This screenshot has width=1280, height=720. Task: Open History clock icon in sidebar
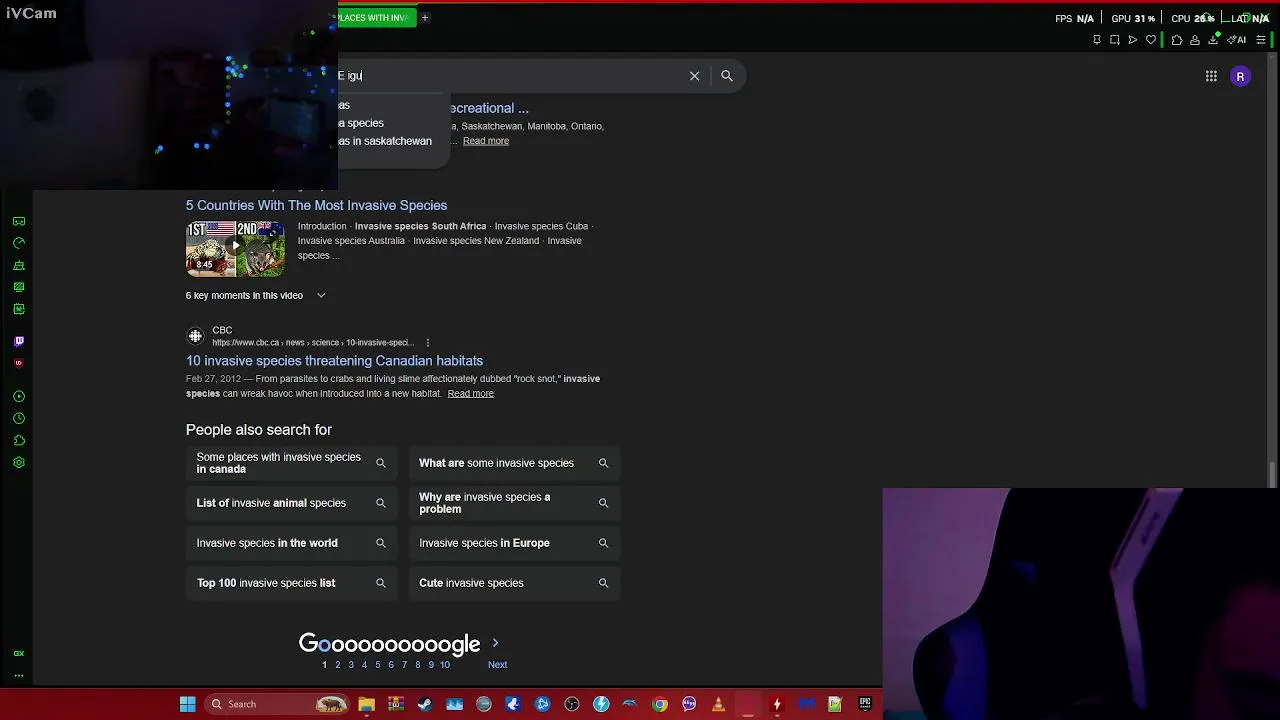[x=19, y=419]
